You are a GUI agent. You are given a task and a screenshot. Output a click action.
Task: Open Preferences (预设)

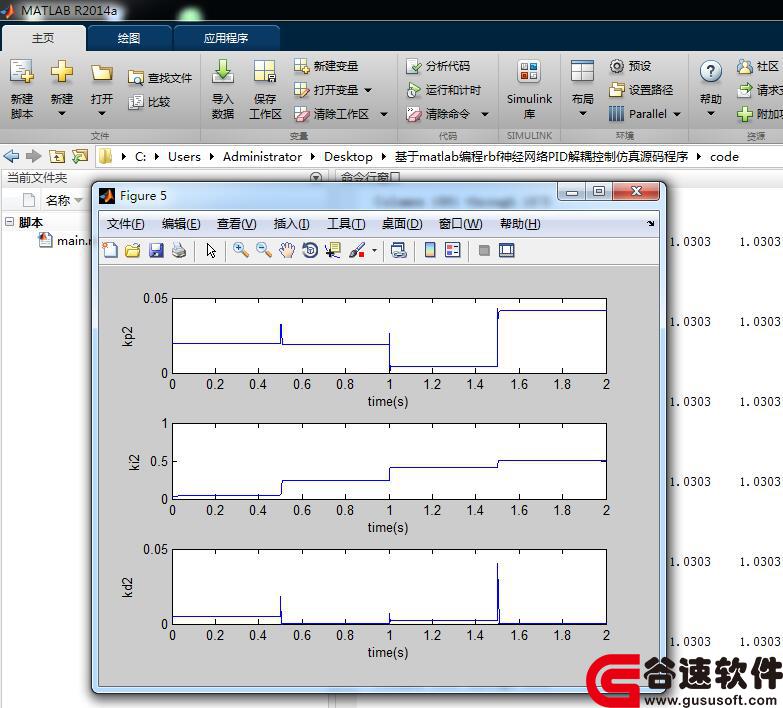tap(630, 66)
